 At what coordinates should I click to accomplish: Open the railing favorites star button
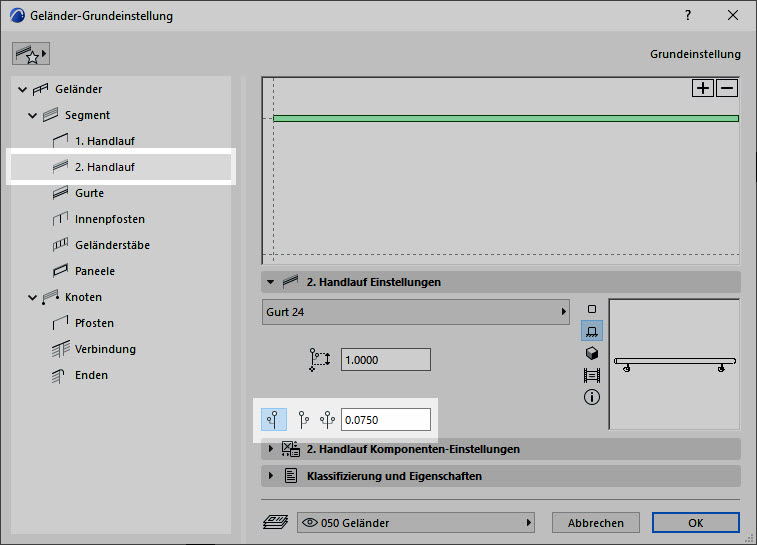[x=31, y=54]
